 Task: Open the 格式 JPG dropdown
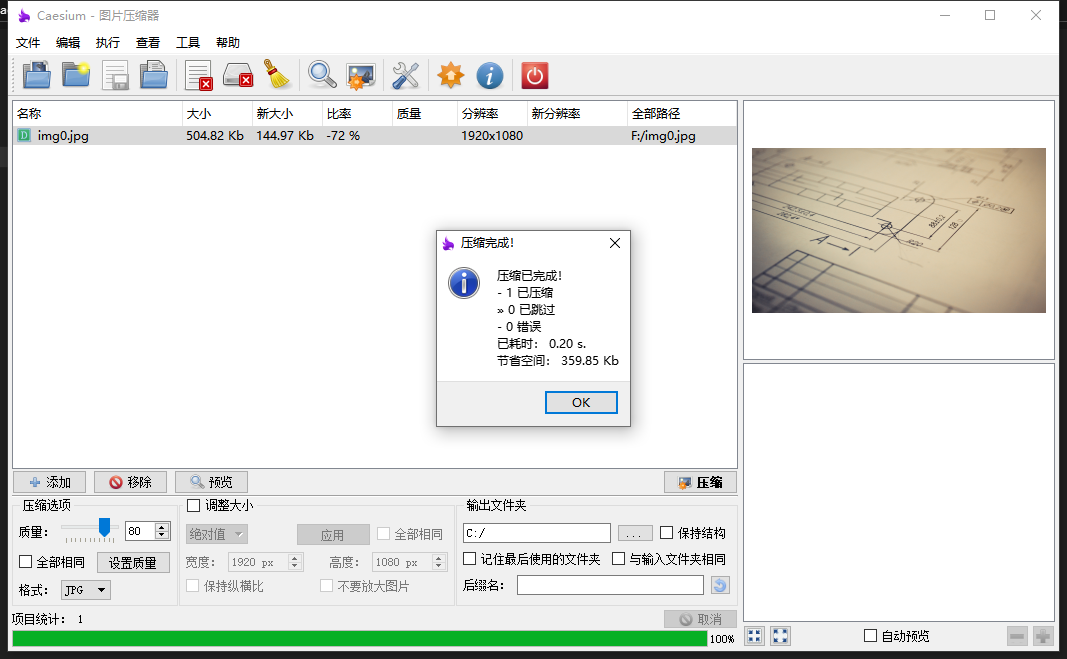tap(86, 590)
